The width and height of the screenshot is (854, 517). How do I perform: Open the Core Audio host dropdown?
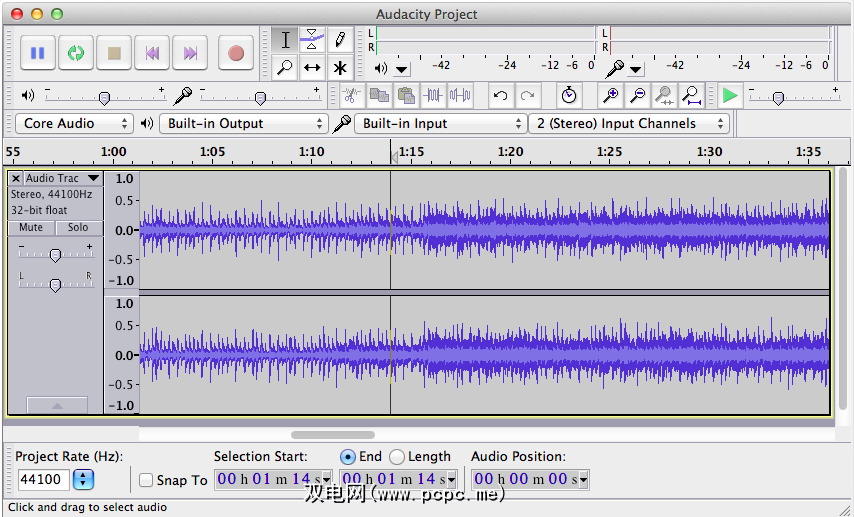point(75,124)
